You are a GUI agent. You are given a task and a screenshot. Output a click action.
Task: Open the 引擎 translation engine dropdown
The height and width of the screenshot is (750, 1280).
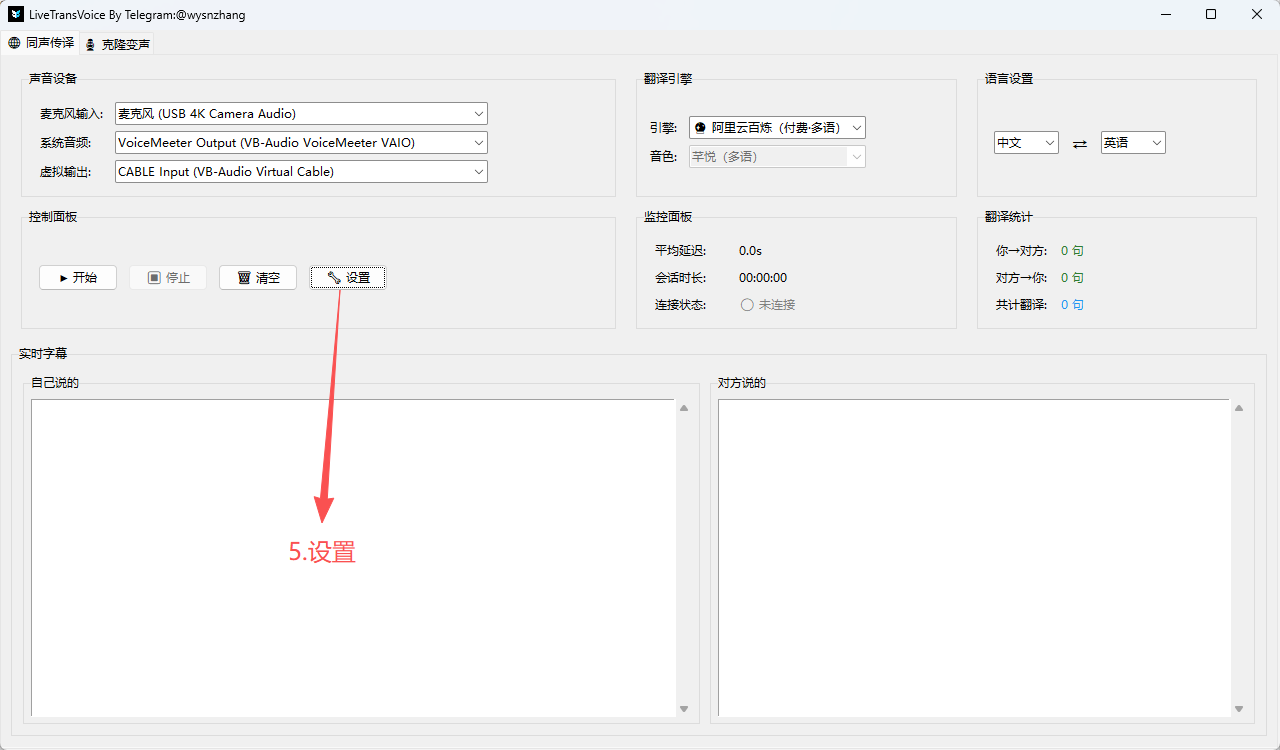point(777,128)
